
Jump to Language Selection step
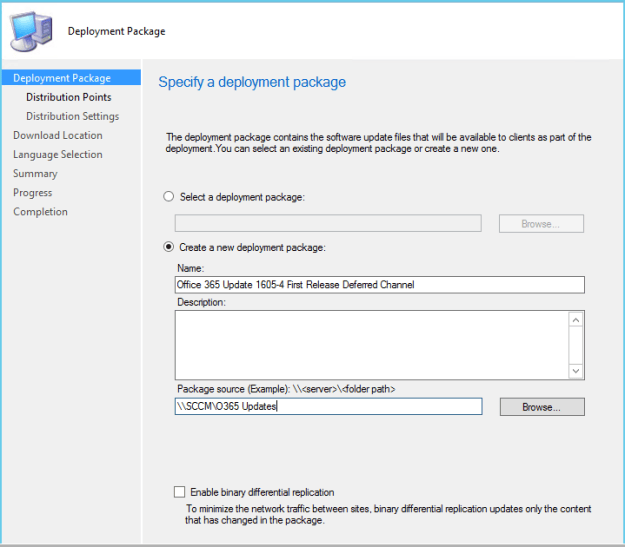point(58,154)
